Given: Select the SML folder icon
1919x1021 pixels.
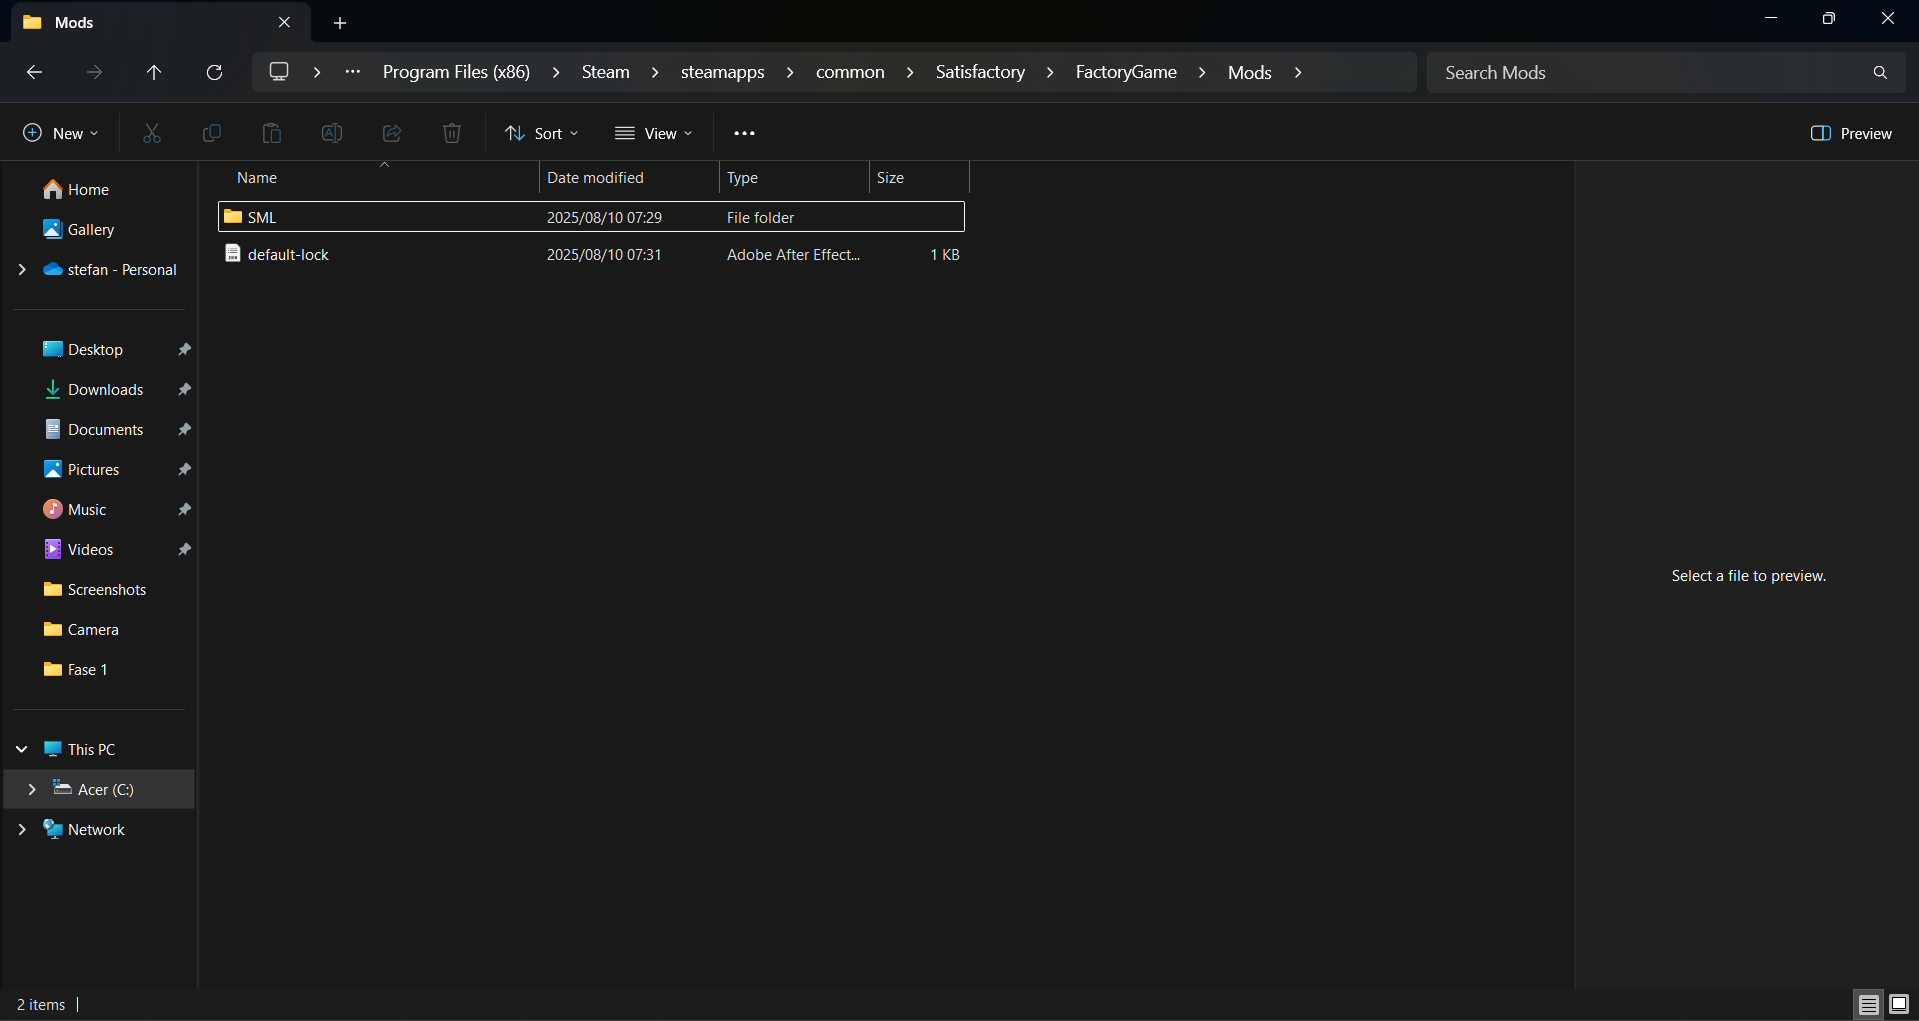Looking at the screenshot, I should click(233, 216).
